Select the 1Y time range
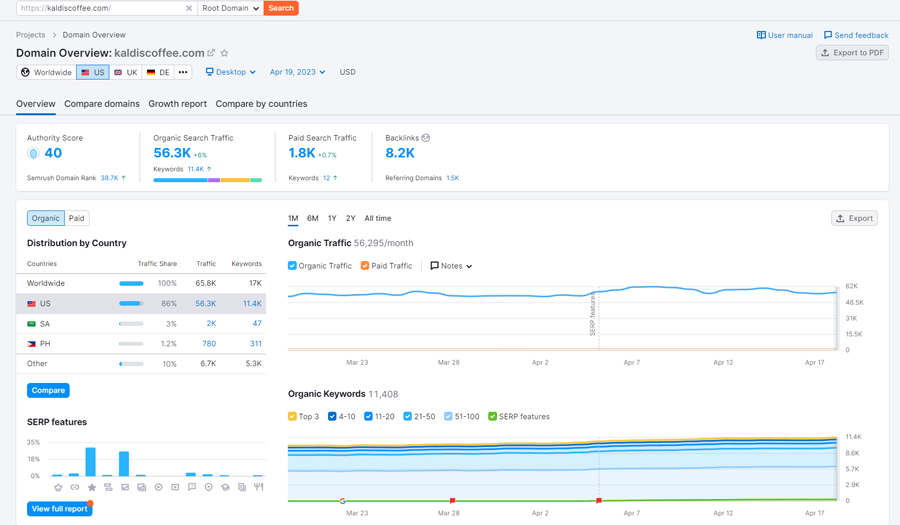900x525 pixels. 332,218
